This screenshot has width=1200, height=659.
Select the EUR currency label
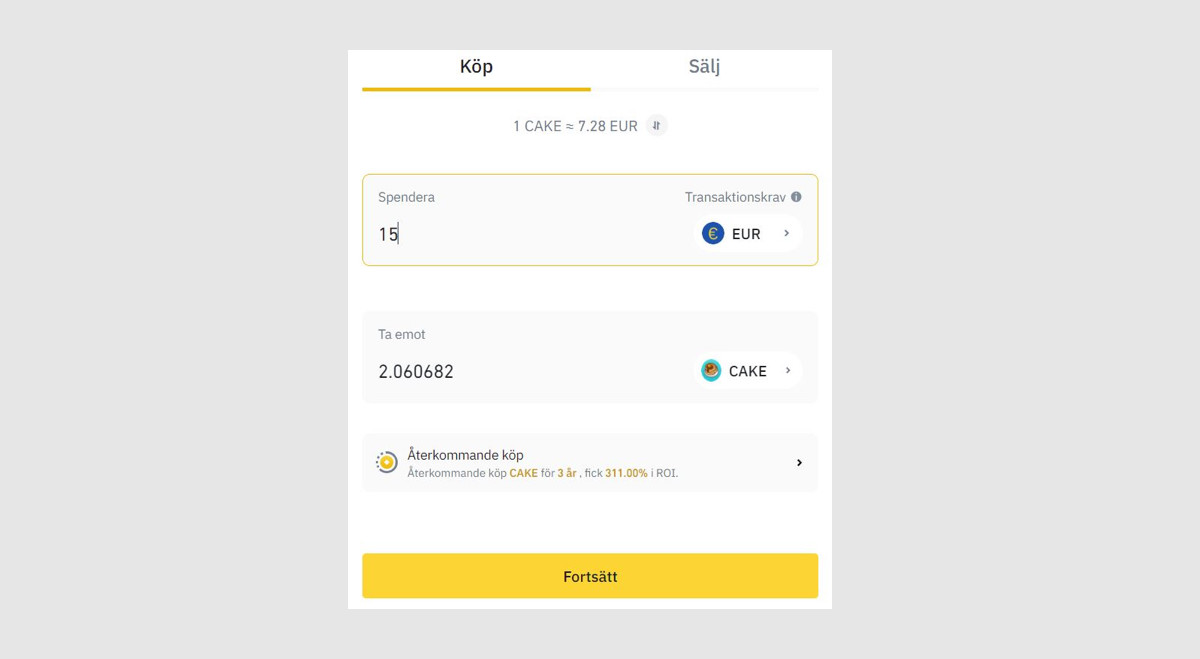tap(746, 234)
